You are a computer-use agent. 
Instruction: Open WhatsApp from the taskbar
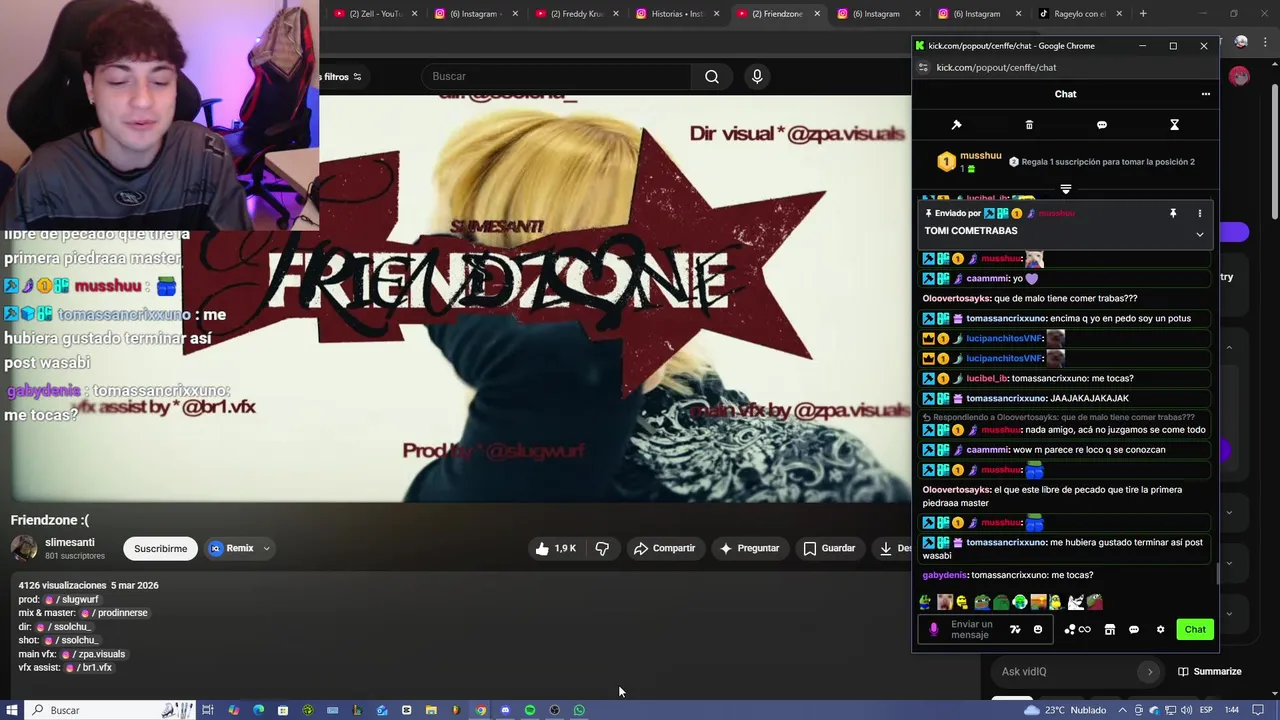click(579, 710)
